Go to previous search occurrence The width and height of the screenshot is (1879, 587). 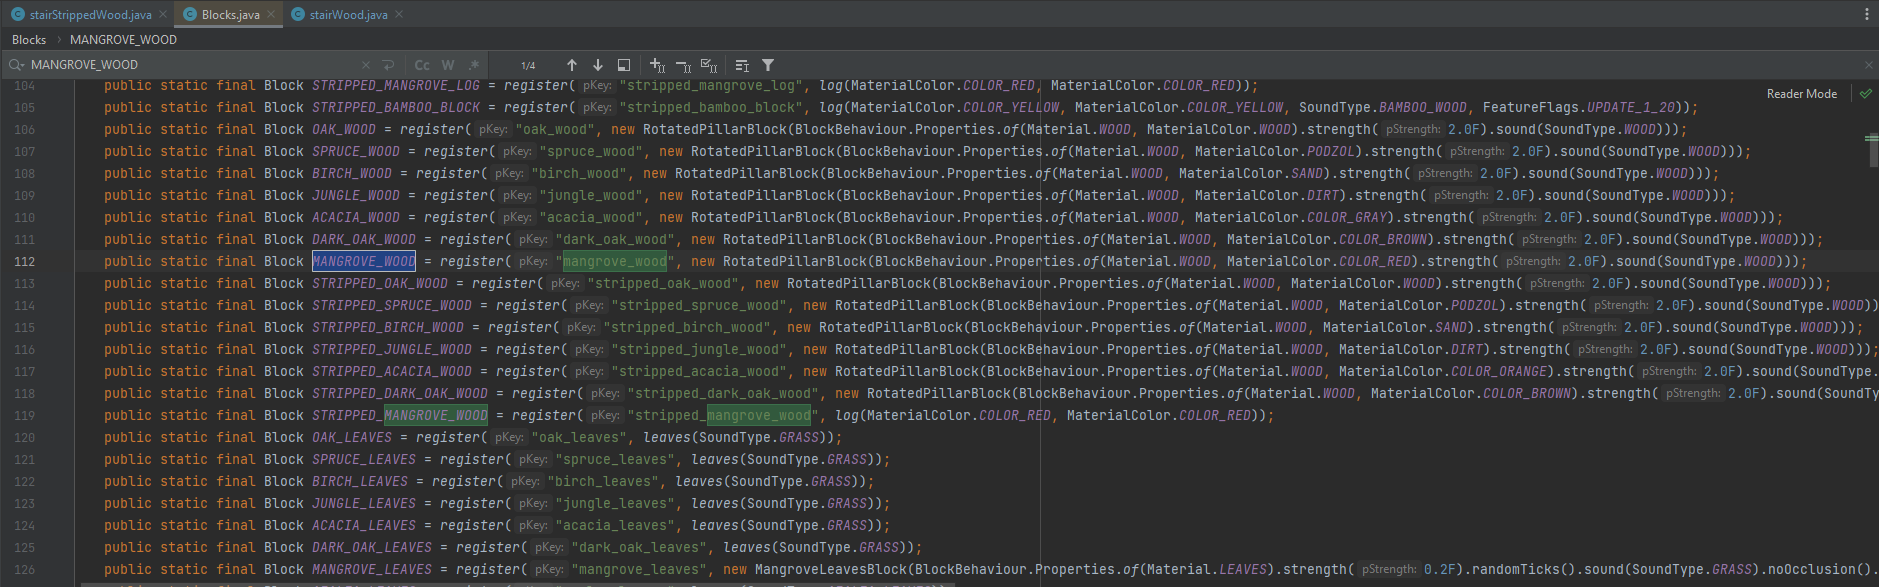pos(571,65)
